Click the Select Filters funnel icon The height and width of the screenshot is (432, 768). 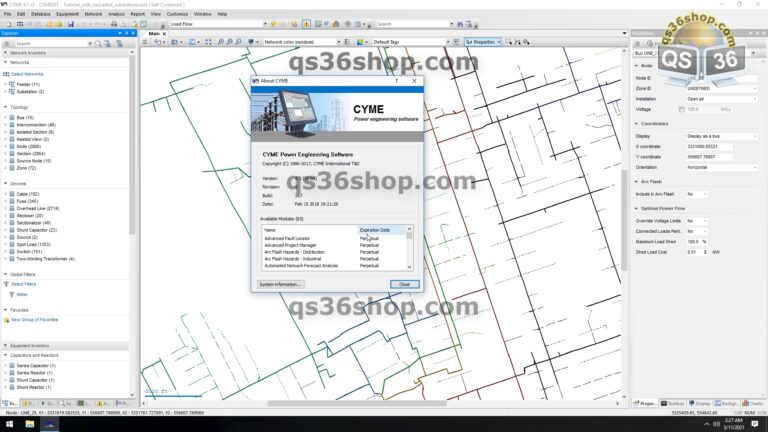click(x=6, y=284)
